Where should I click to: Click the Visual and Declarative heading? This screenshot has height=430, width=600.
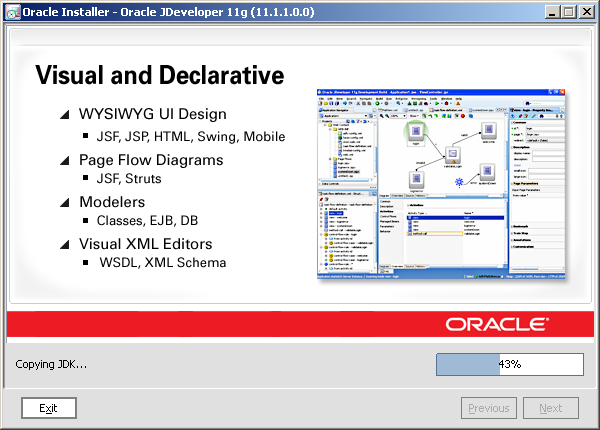pos(160,76)
